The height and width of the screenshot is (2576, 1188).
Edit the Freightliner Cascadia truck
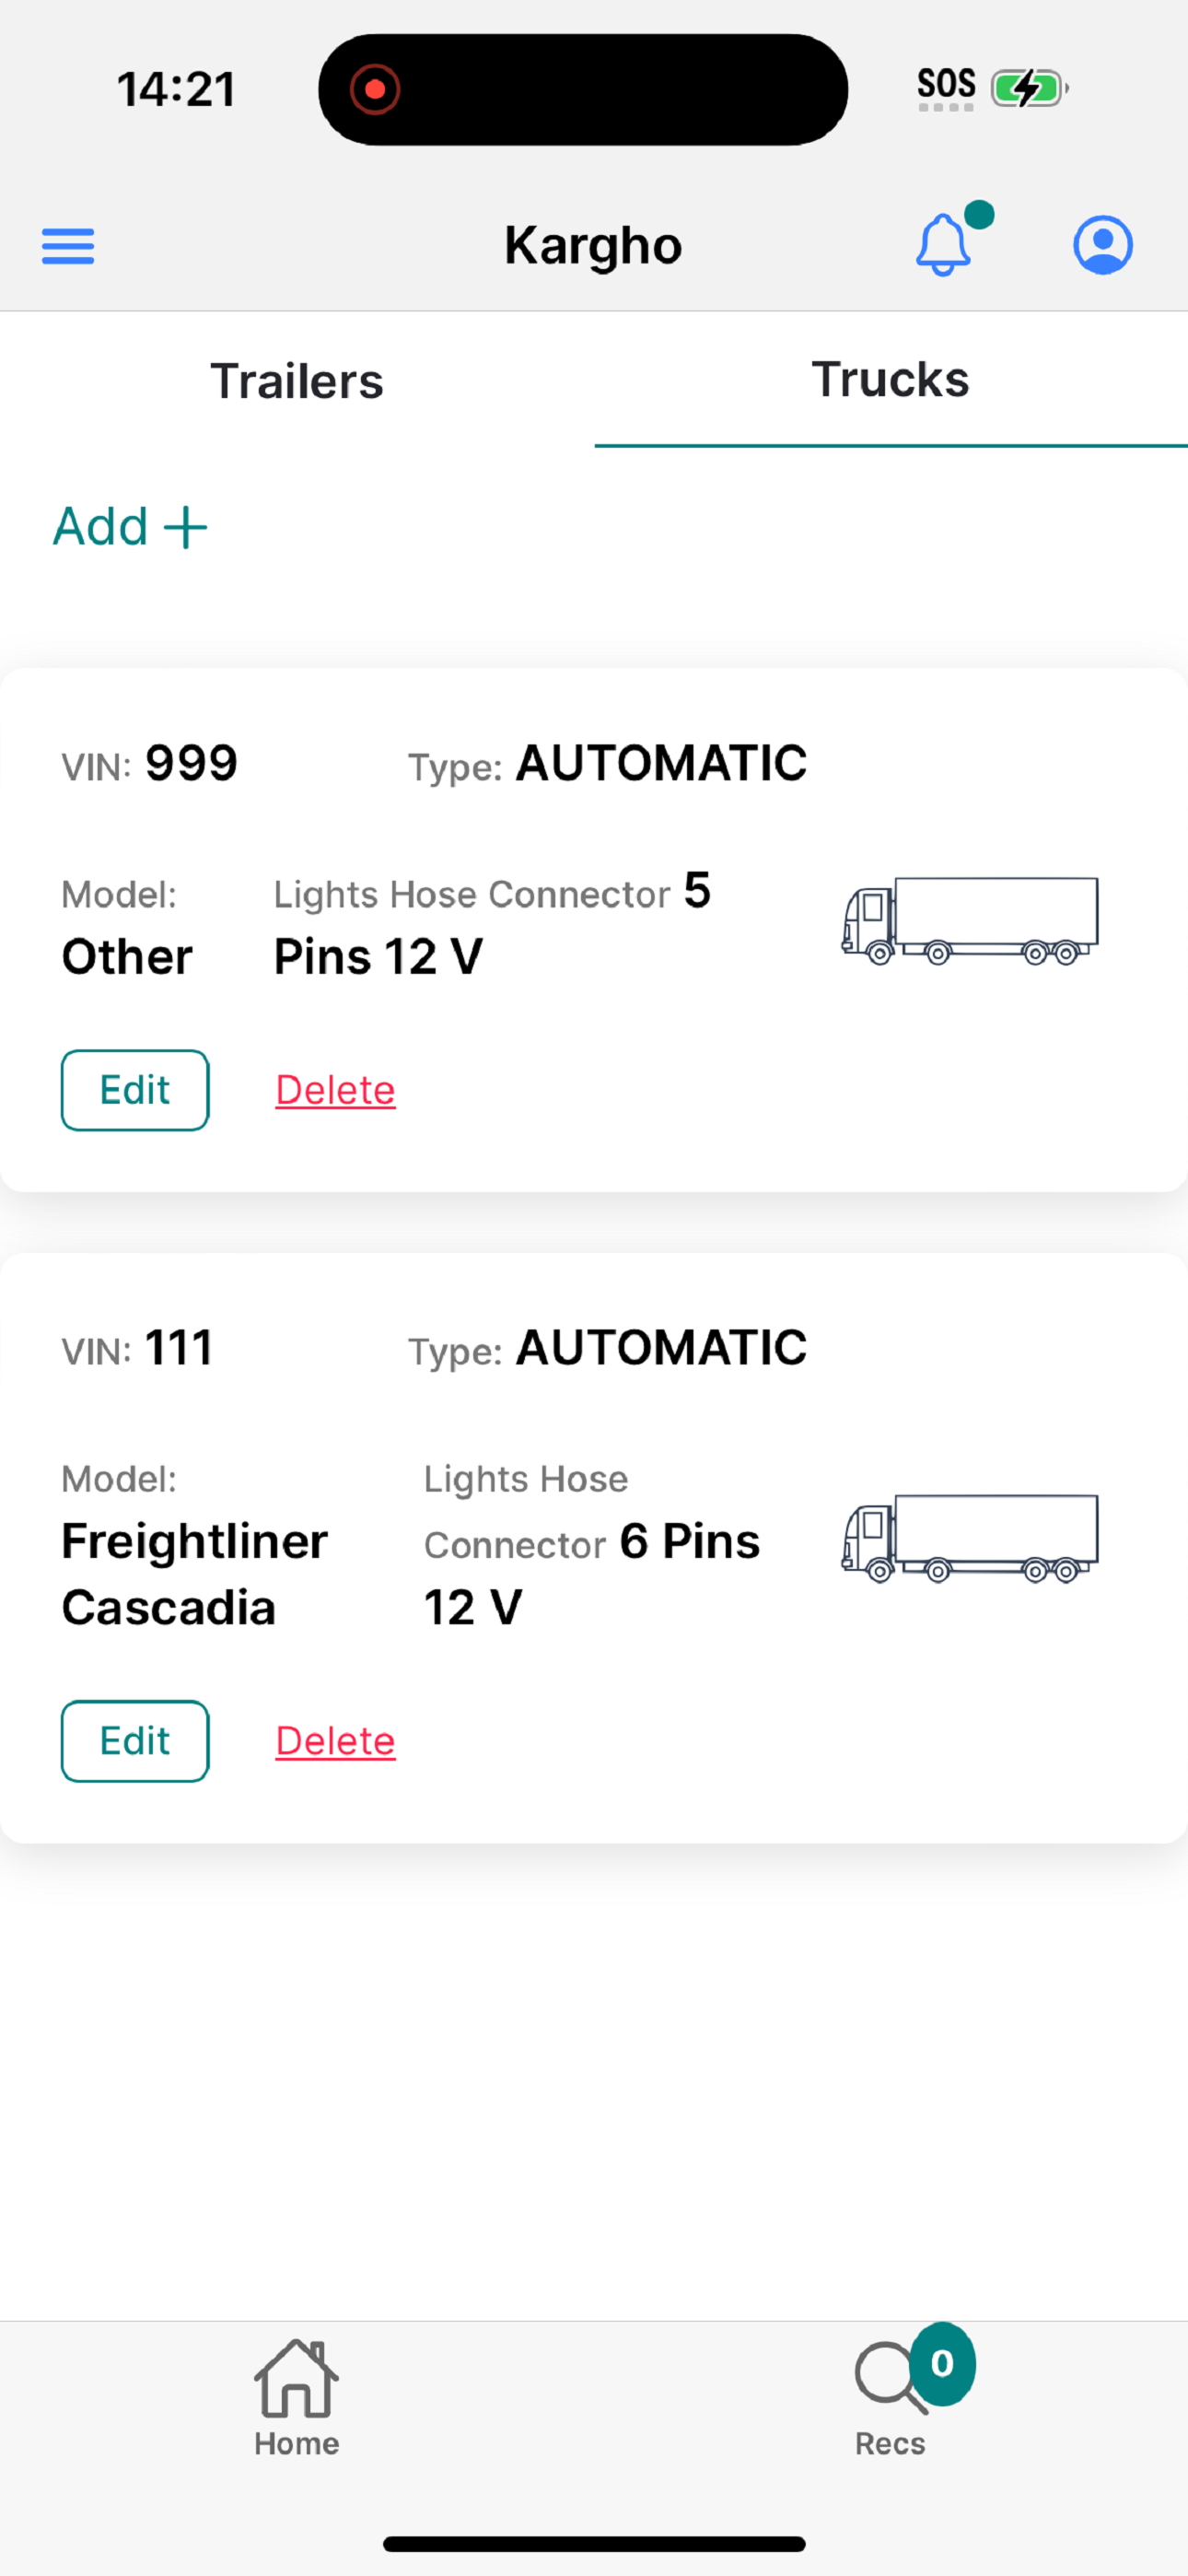point(135,1741)
